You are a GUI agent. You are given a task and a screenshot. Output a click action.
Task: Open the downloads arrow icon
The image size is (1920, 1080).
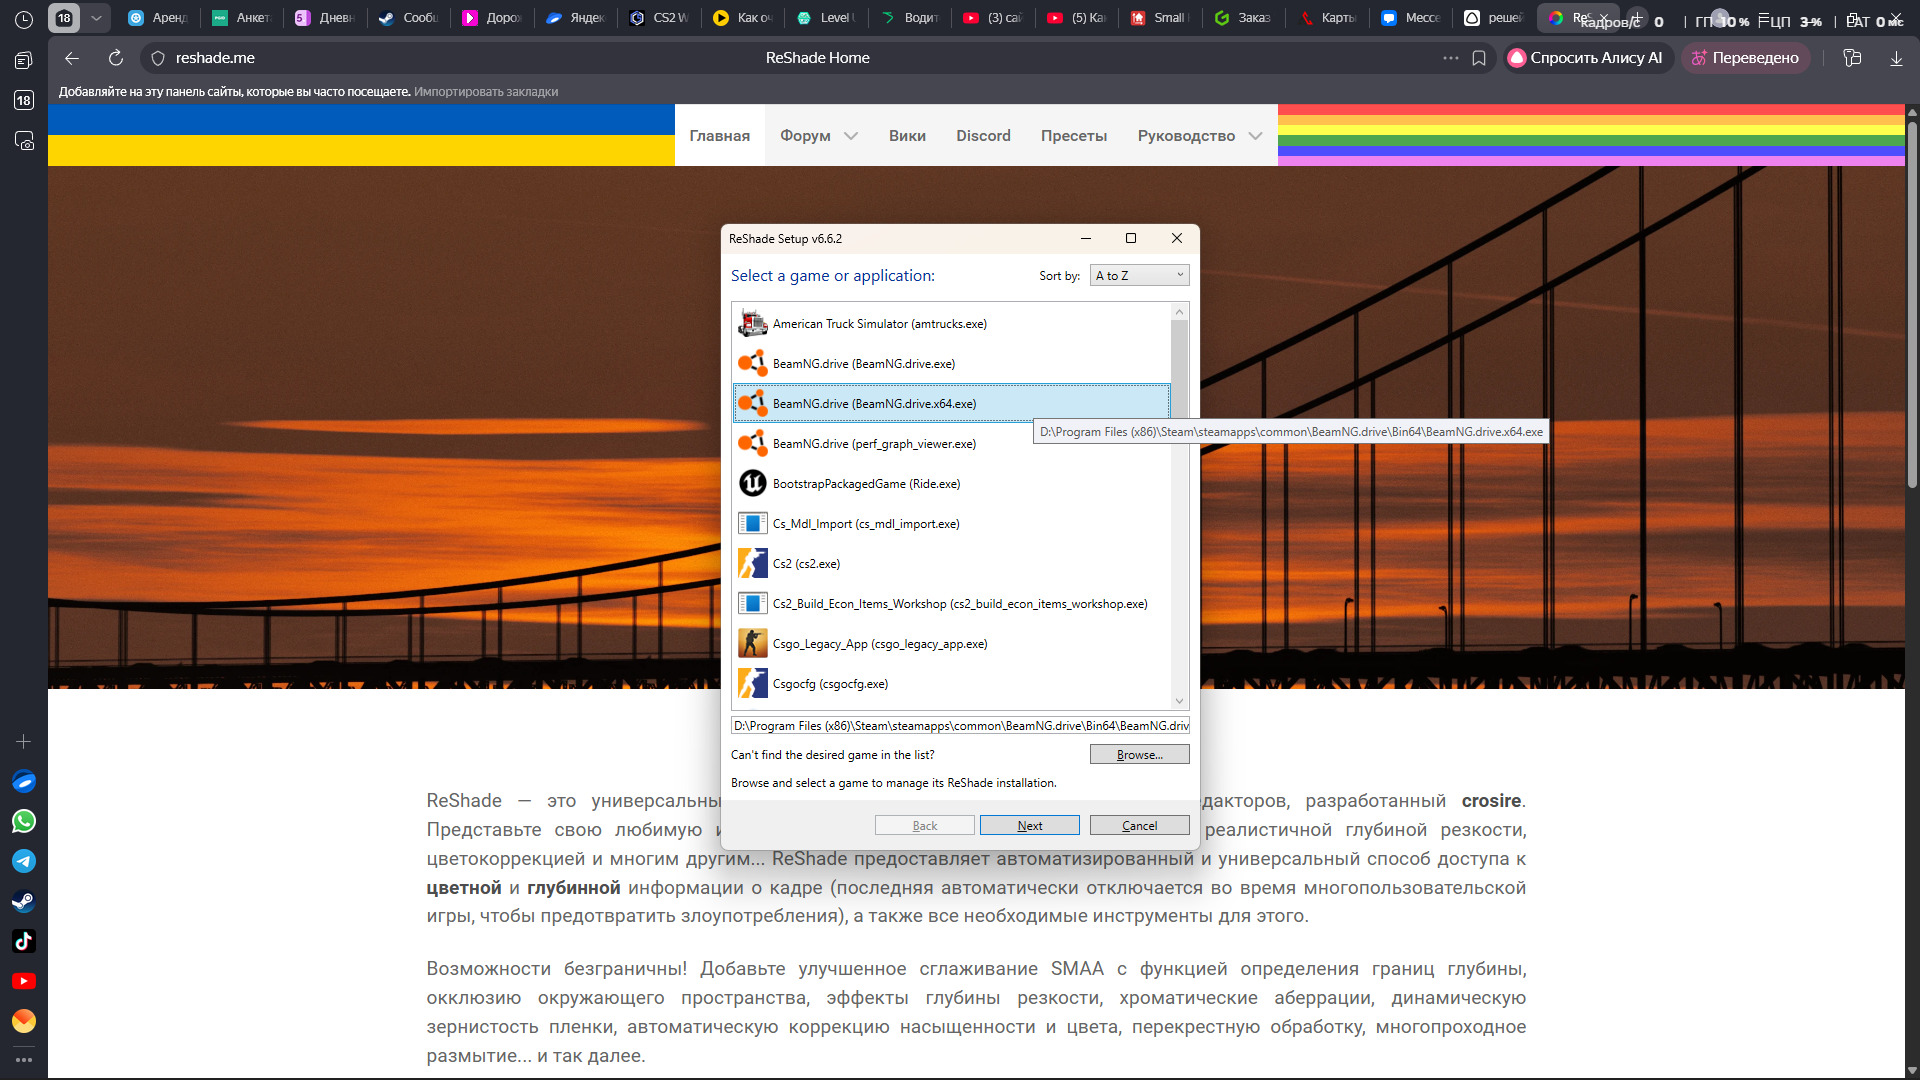click(1896, 58)
